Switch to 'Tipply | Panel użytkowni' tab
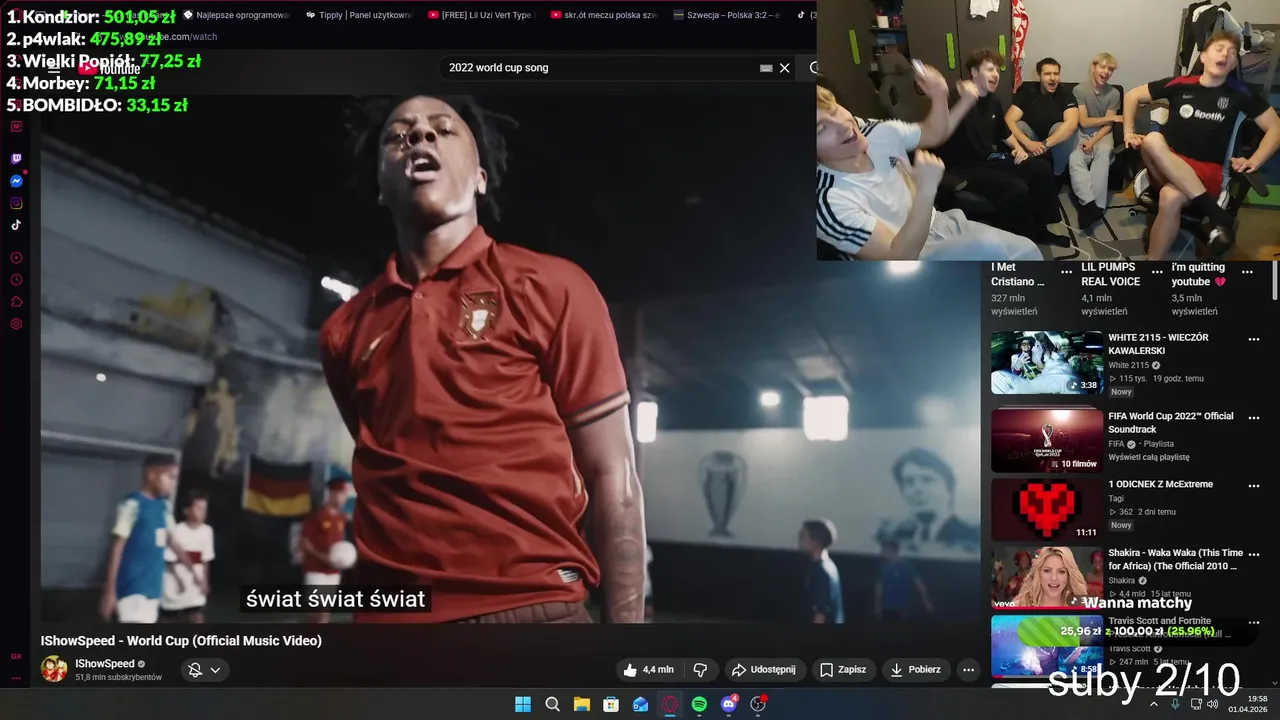The image size is (1280, 720). coord(358,15)
